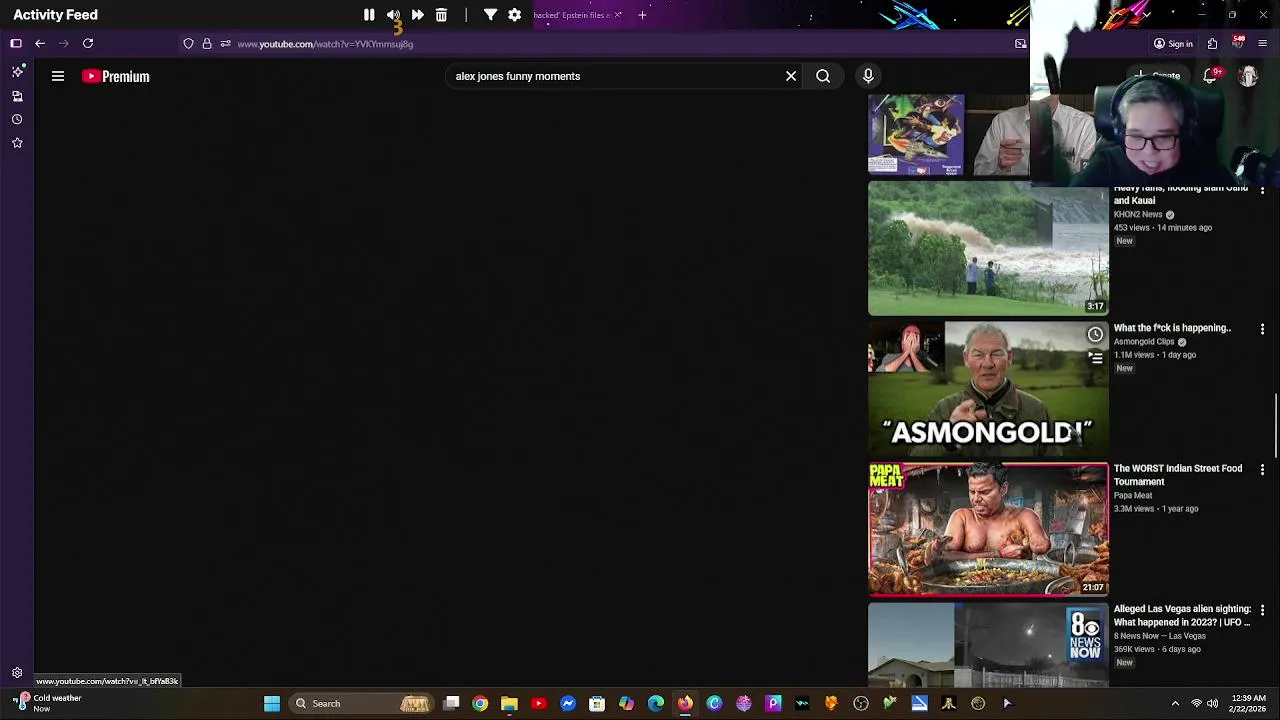Open bookmarks star in the sidebar

coord(17,143)
